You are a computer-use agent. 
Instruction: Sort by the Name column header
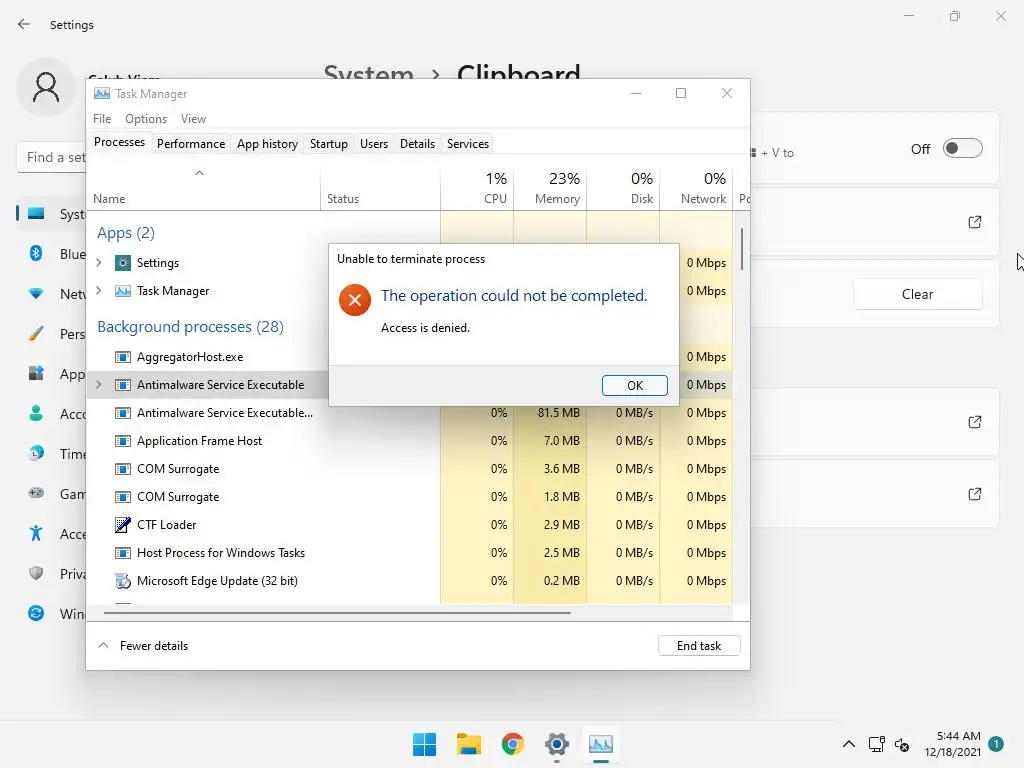203,188
